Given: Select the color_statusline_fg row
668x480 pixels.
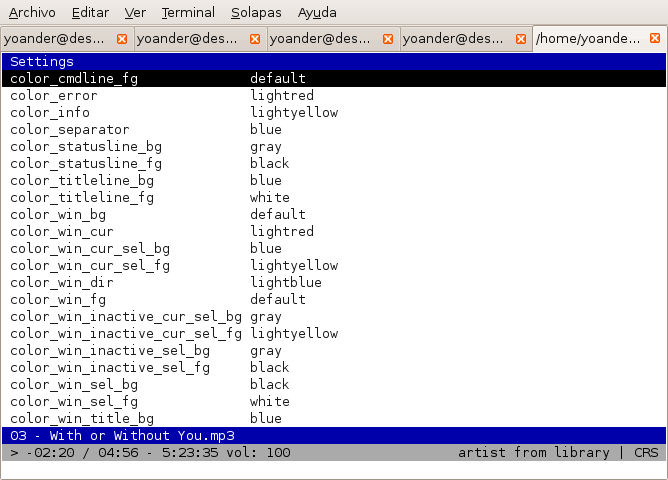Looking at the screenshot, I should click(334, 164).
